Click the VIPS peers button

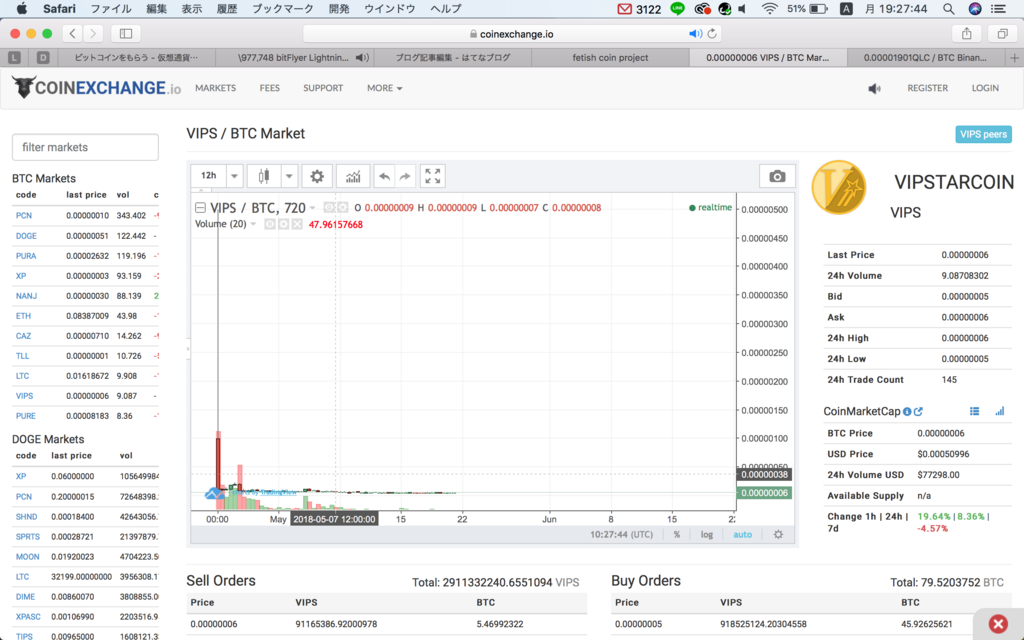coord(983,135)
